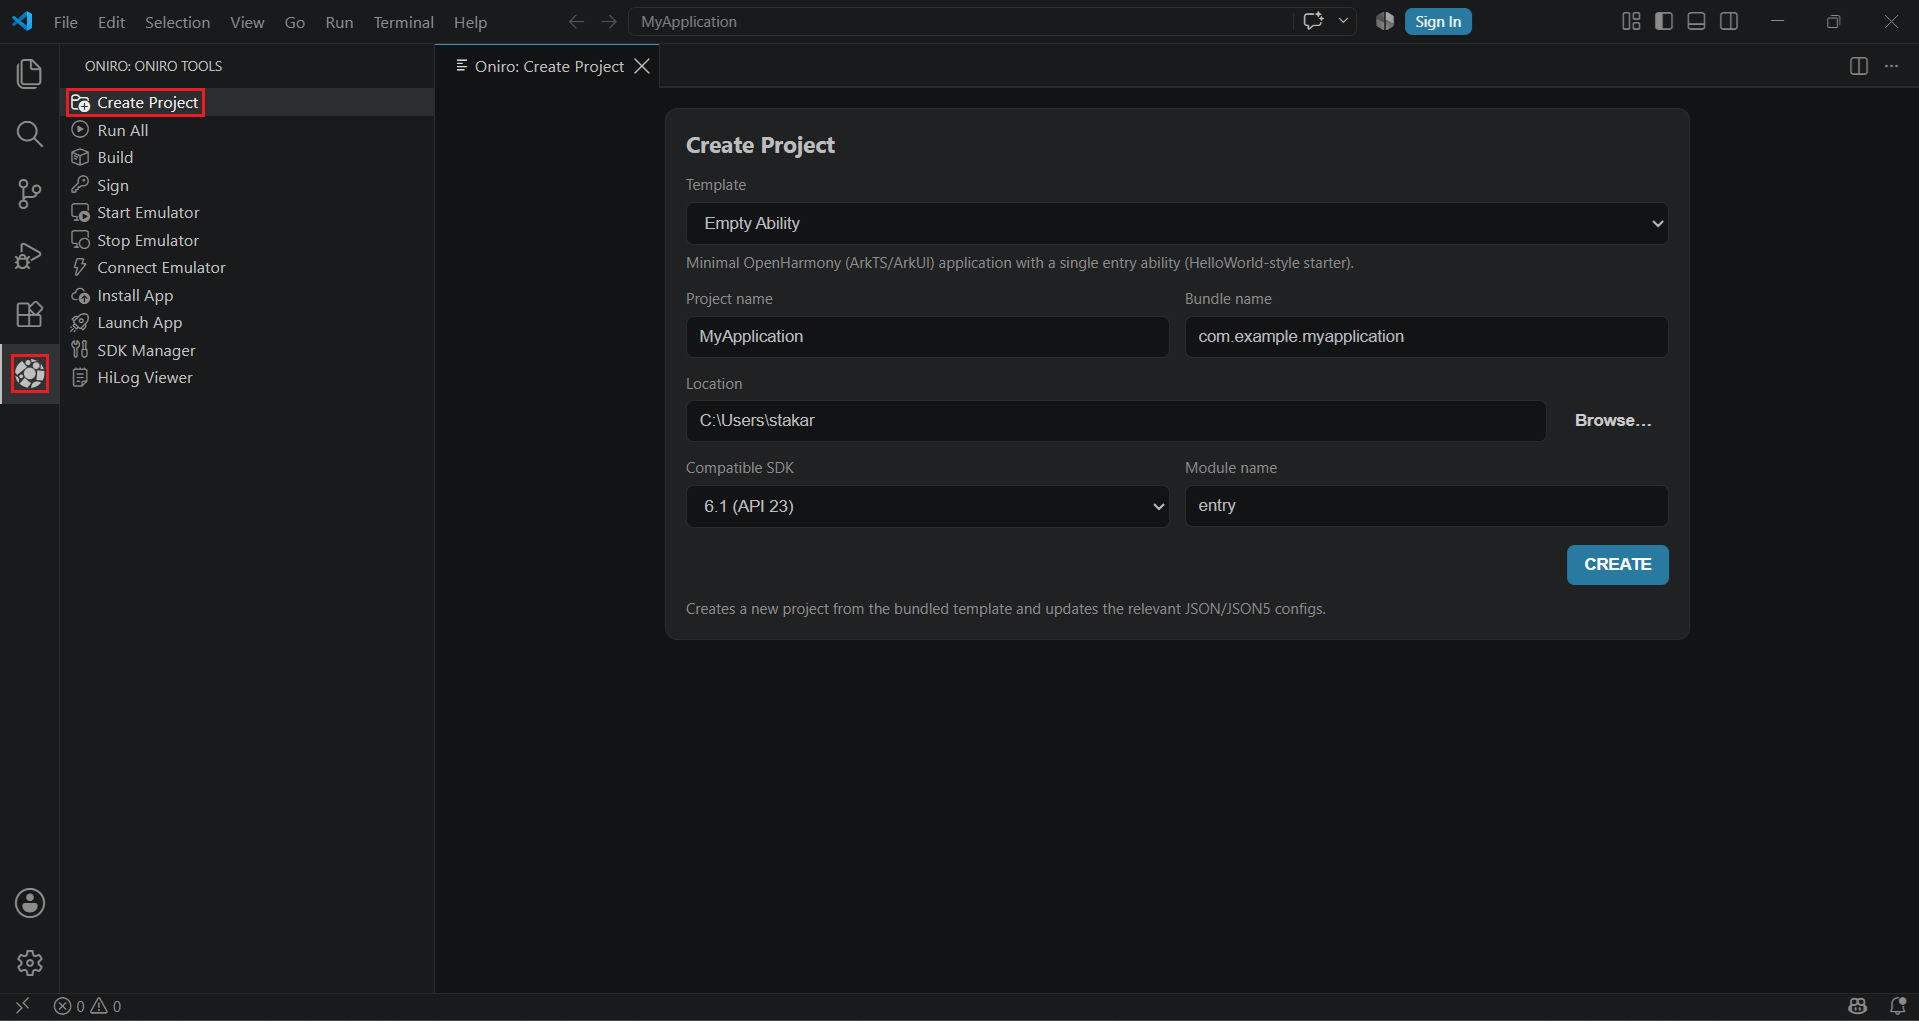Image resolution: width=1919 pixels, height=1021 pixels.
Task: Click the CREATE button
Action: (1617, 564)
